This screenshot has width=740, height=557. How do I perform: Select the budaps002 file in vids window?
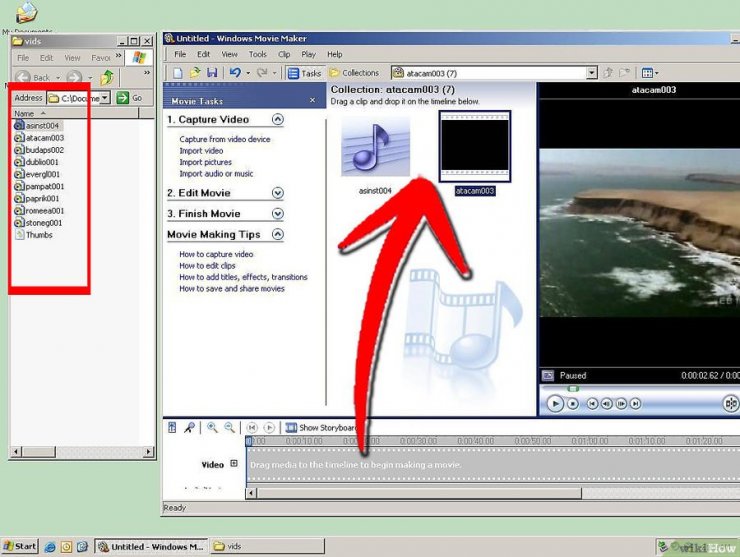(x=39, y=150)
